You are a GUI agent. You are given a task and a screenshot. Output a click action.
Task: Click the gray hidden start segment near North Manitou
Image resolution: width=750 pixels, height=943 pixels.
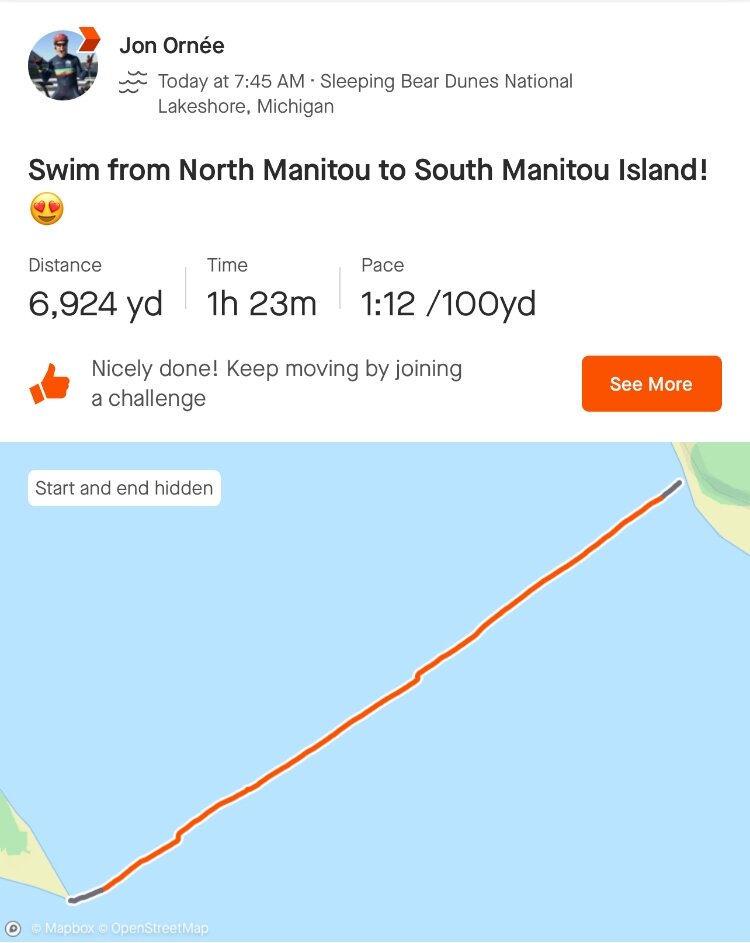click(672, 490)
